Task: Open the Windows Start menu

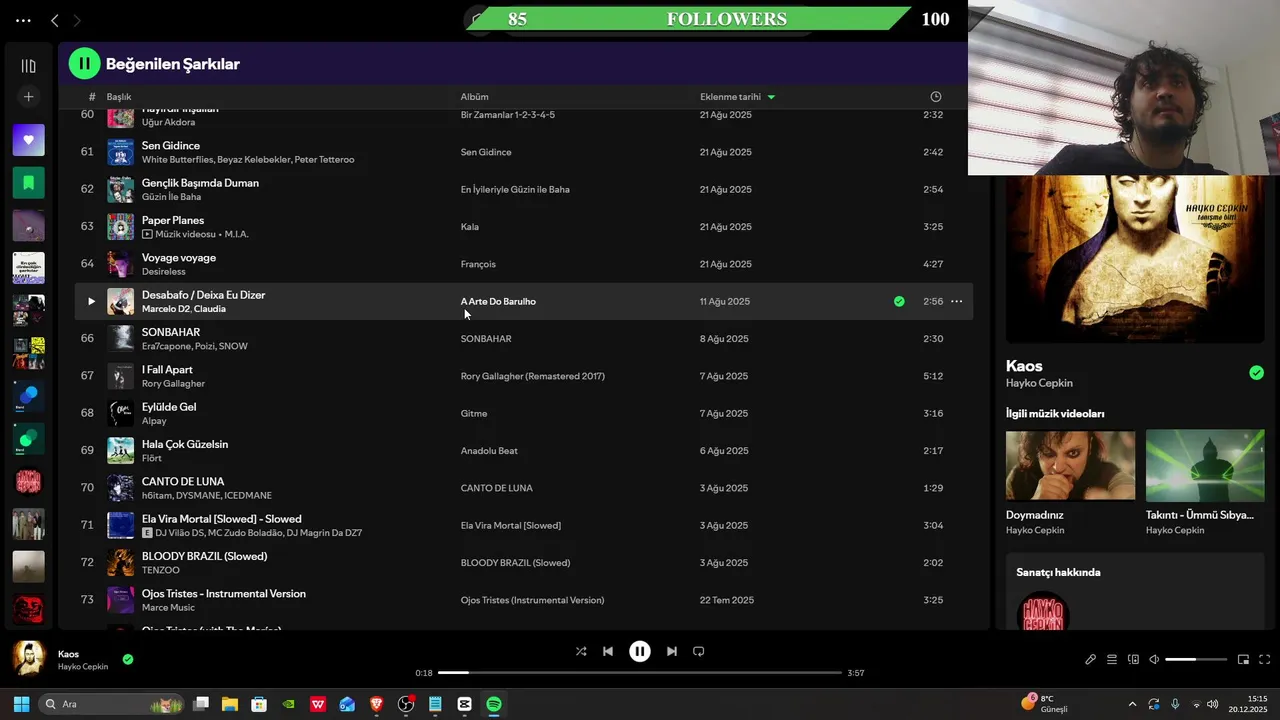Action: 21,704
